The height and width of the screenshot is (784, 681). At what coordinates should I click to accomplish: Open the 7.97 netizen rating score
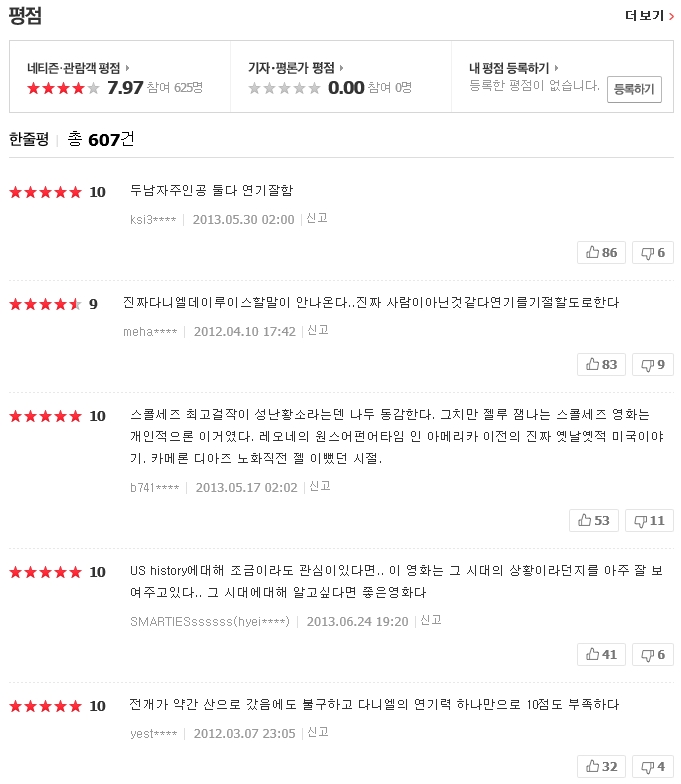(125, 88)
